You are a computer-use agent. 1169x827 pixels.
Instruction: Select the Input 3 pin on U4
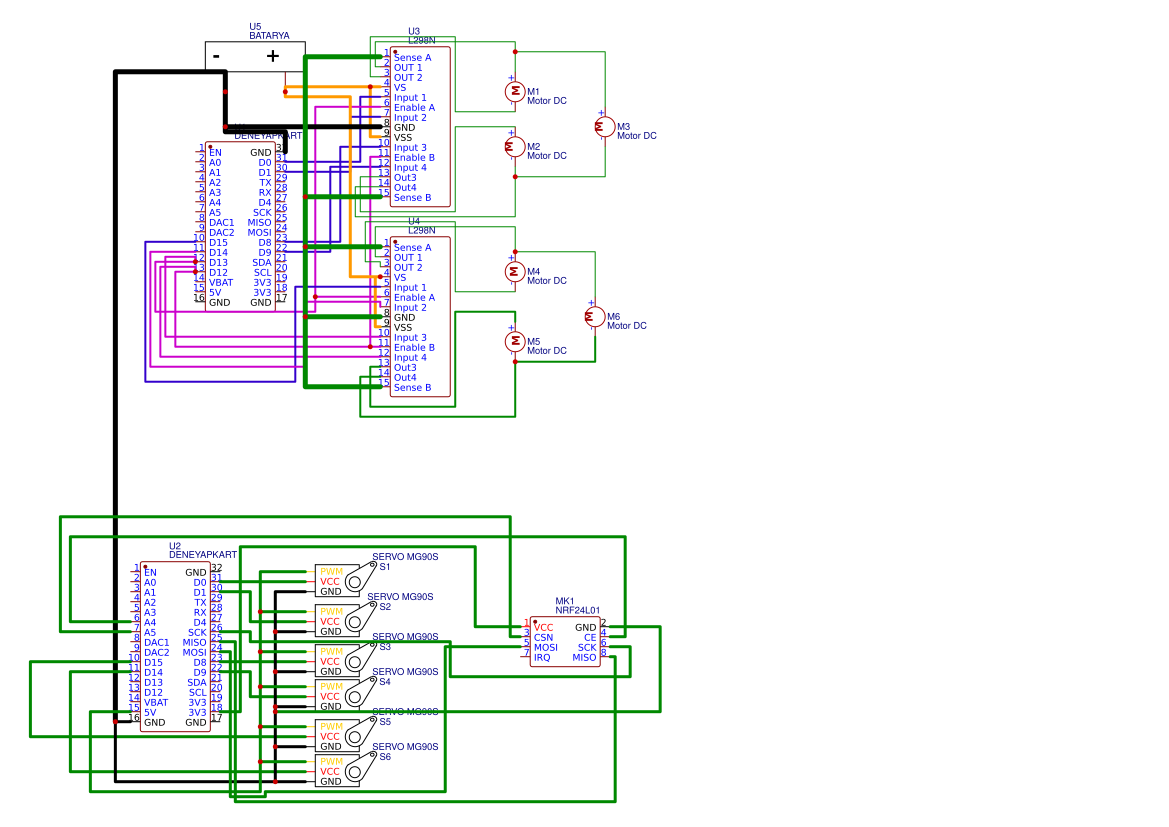[410, 338]
